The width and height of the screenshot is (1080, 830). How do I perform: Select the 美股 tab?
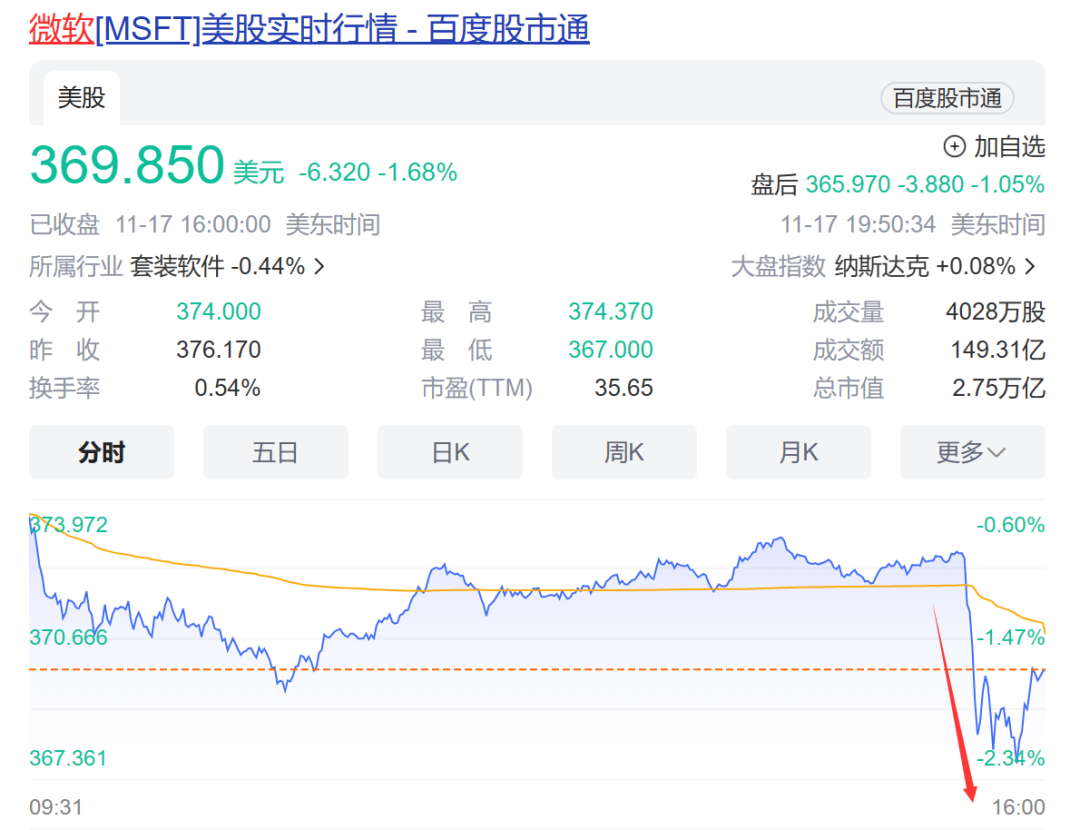click(81, 98)
